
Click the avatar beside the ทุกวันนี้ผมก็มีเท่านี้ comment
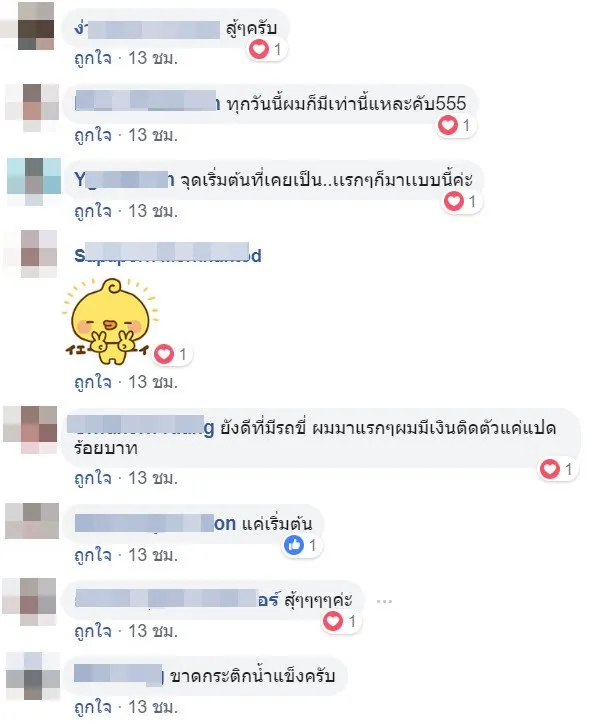32,108
